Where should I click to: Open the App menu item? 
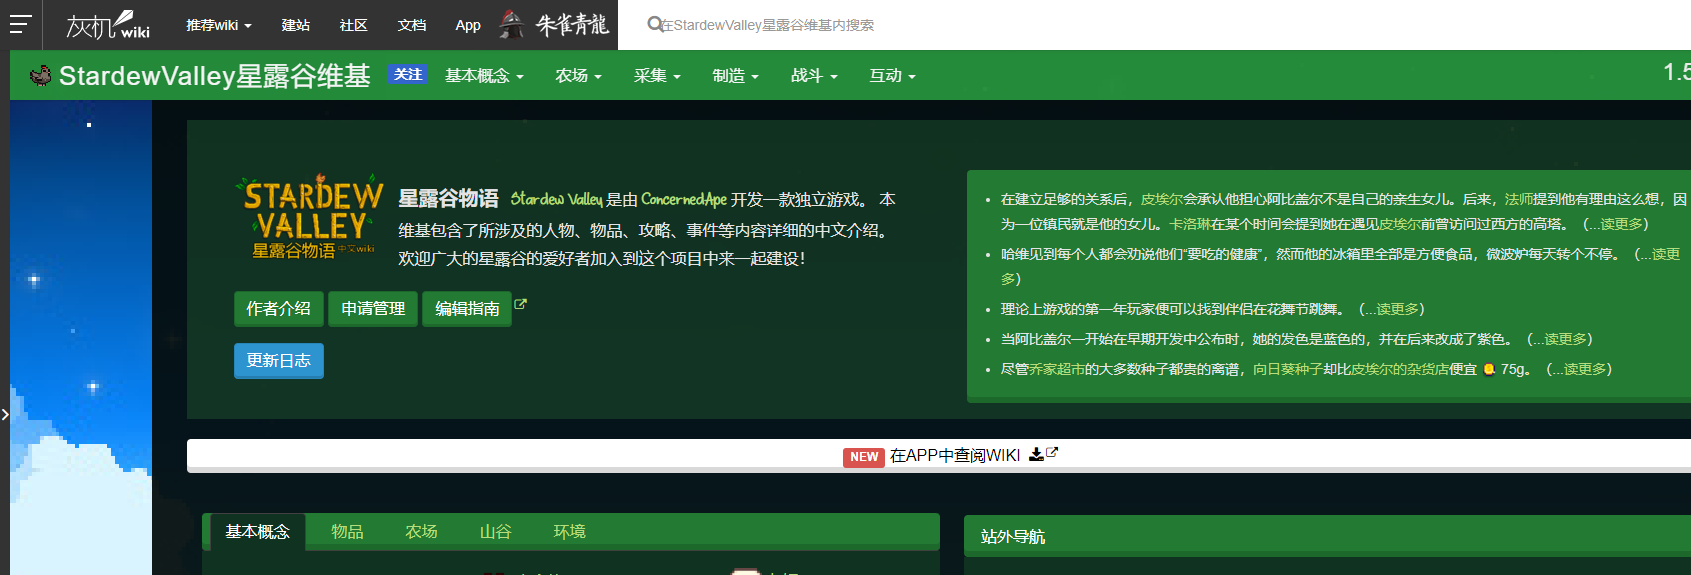[x=468, y=25]
